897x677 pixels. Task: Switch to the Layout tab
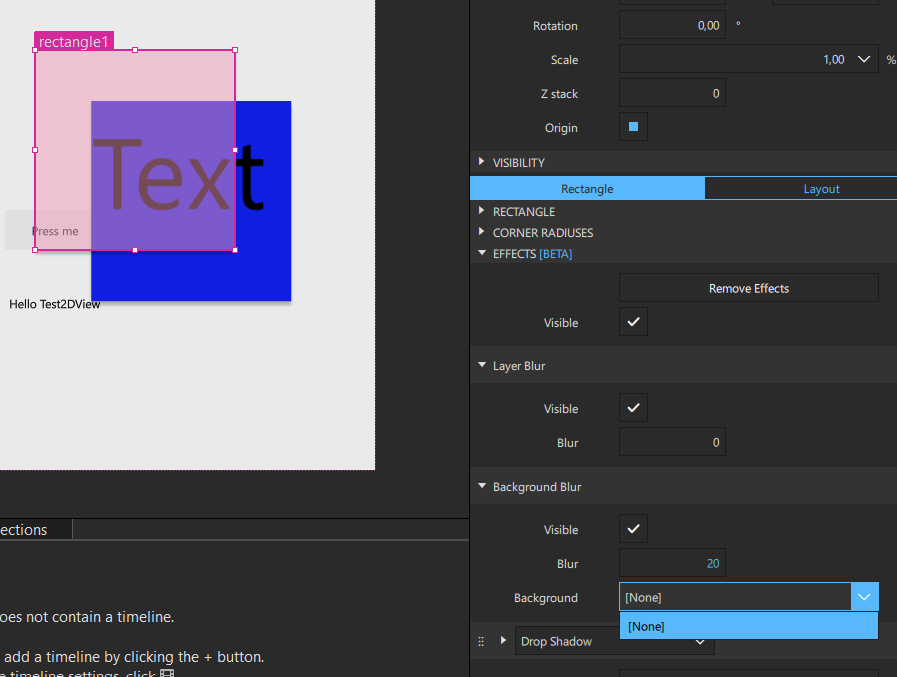(x=821, y=189)
